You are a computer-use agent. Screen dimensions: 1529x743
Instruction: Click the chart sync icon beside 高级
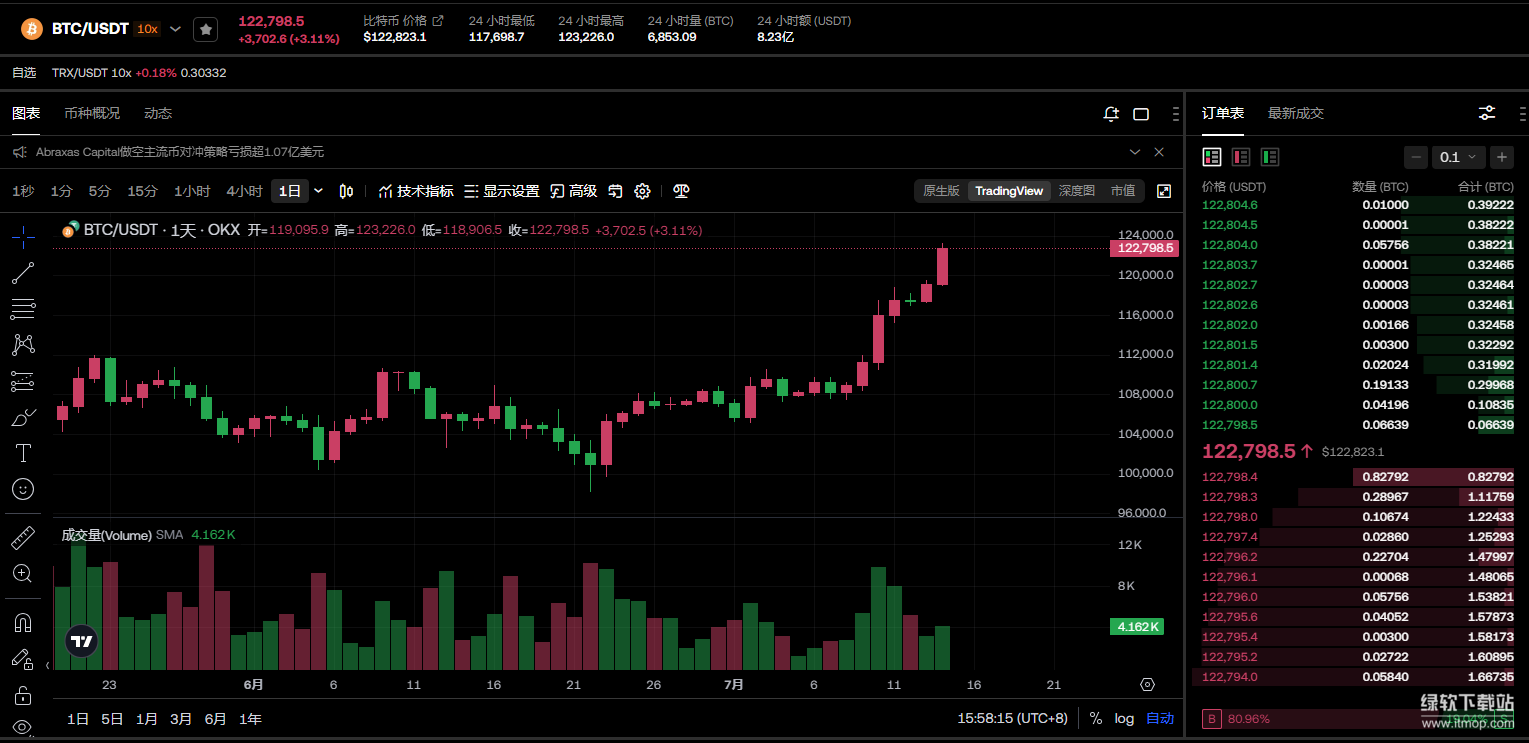616,191
